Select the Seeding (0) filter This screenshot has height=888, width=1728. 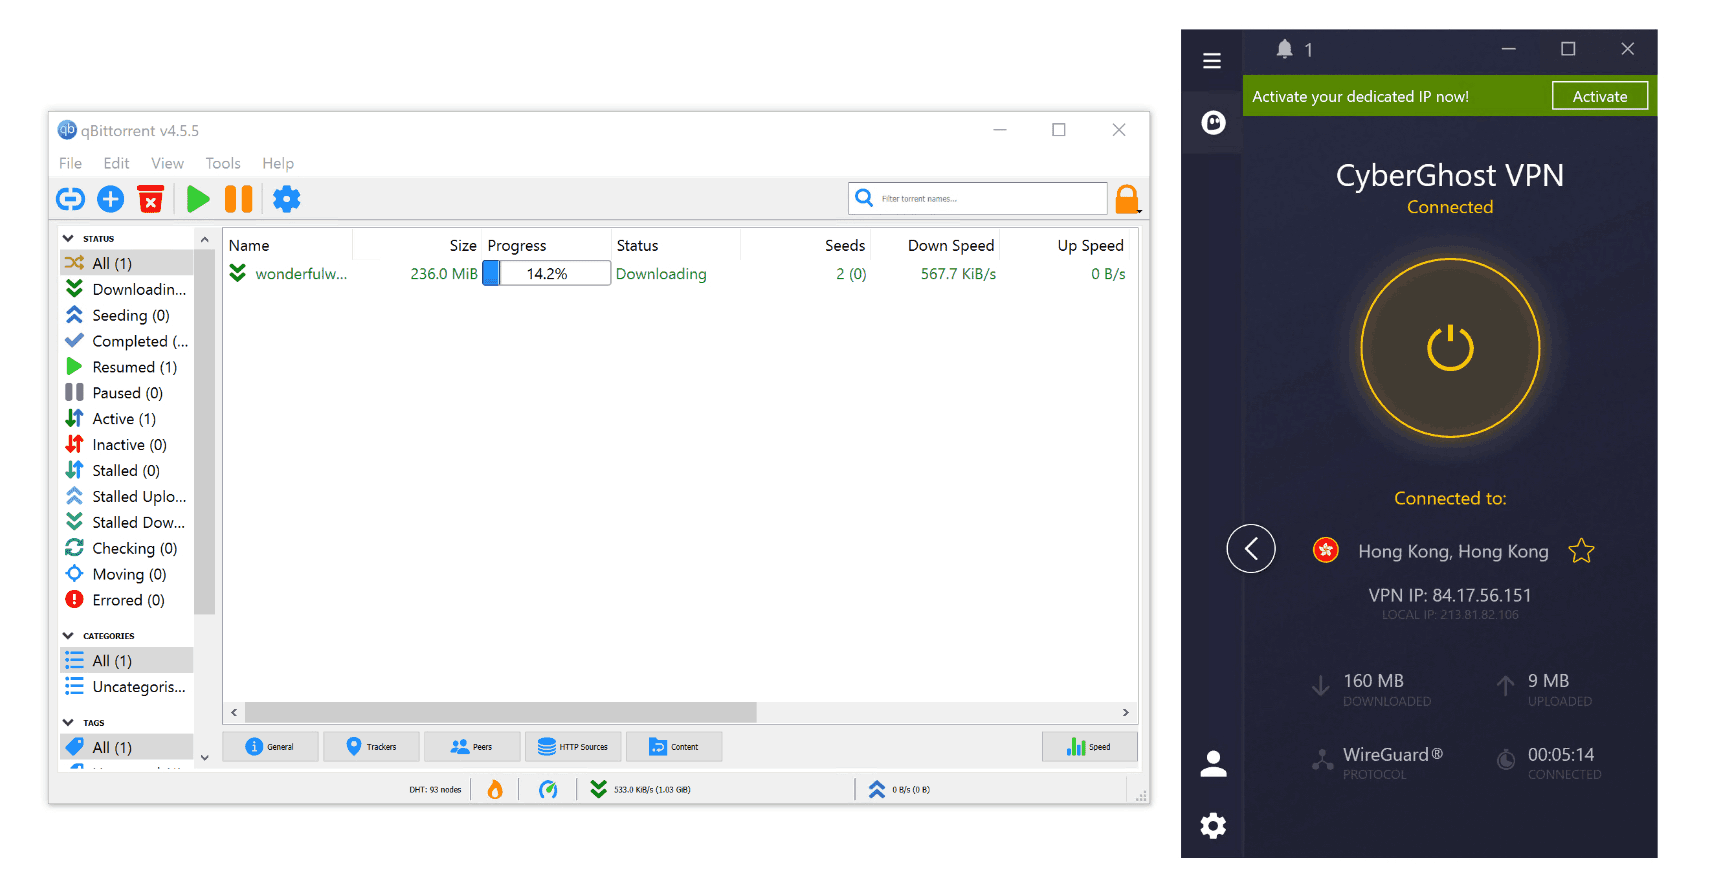tap(126, 315)
